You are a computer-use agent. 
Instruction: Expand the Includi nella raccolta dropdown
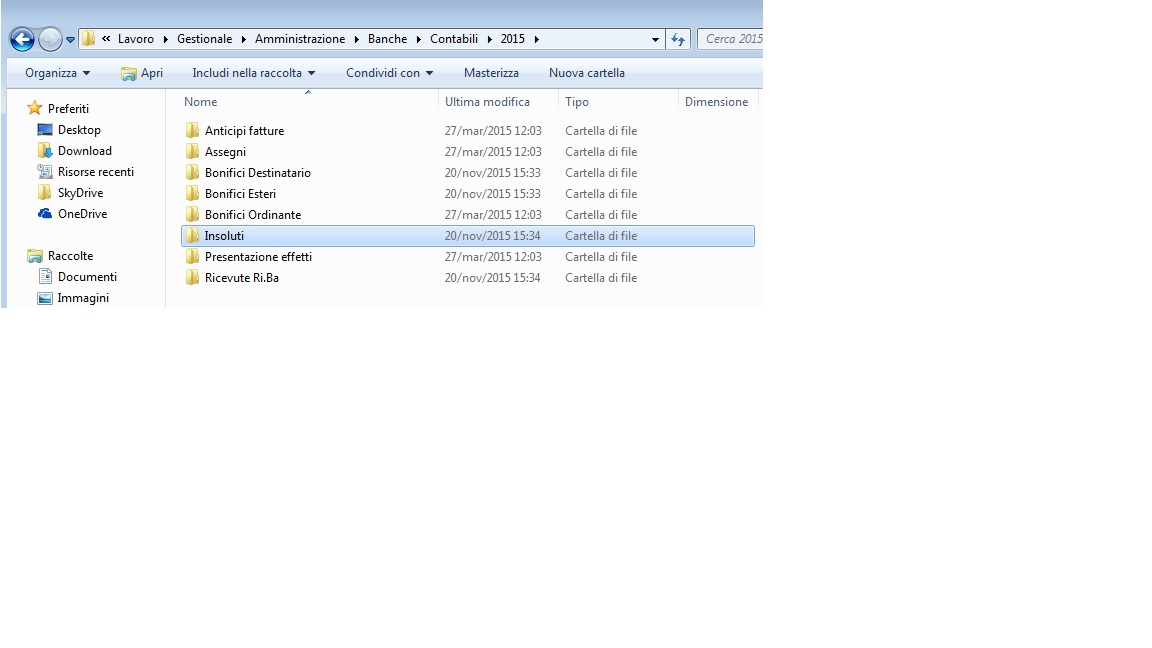[253, 73]
